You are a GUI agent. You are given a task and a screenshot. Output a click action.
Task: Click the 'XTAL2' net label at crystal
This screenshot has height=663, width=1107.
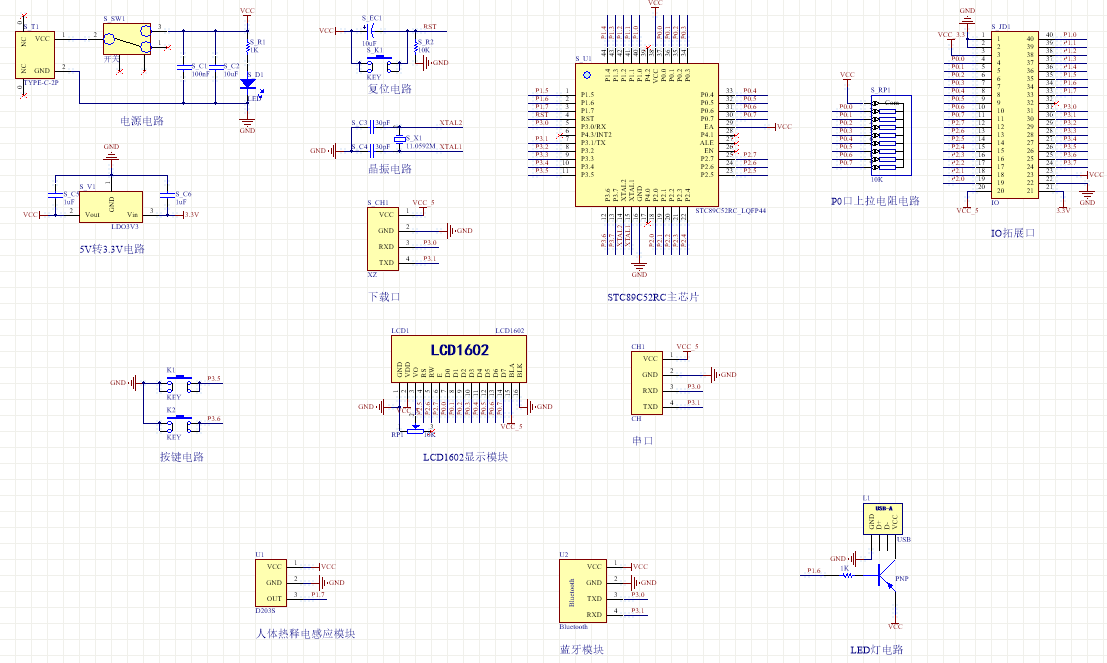[450, 123]
